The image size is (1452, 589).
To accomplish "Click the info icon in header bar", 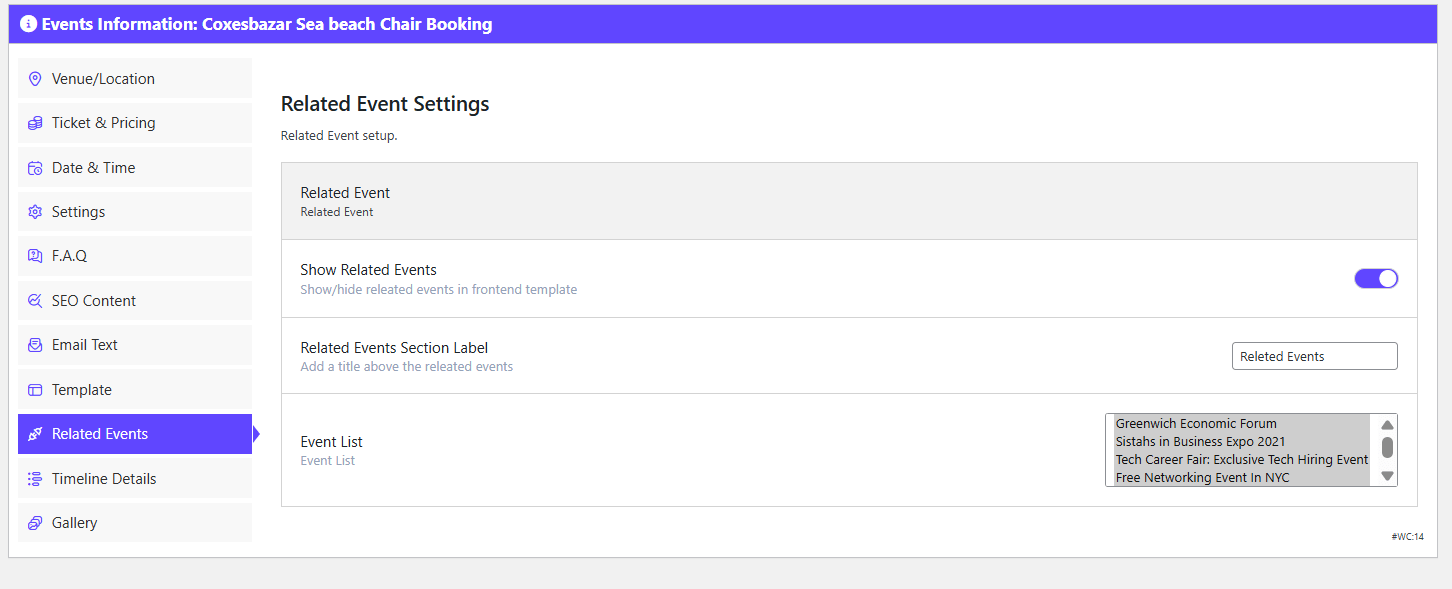I will pos(28,24).
